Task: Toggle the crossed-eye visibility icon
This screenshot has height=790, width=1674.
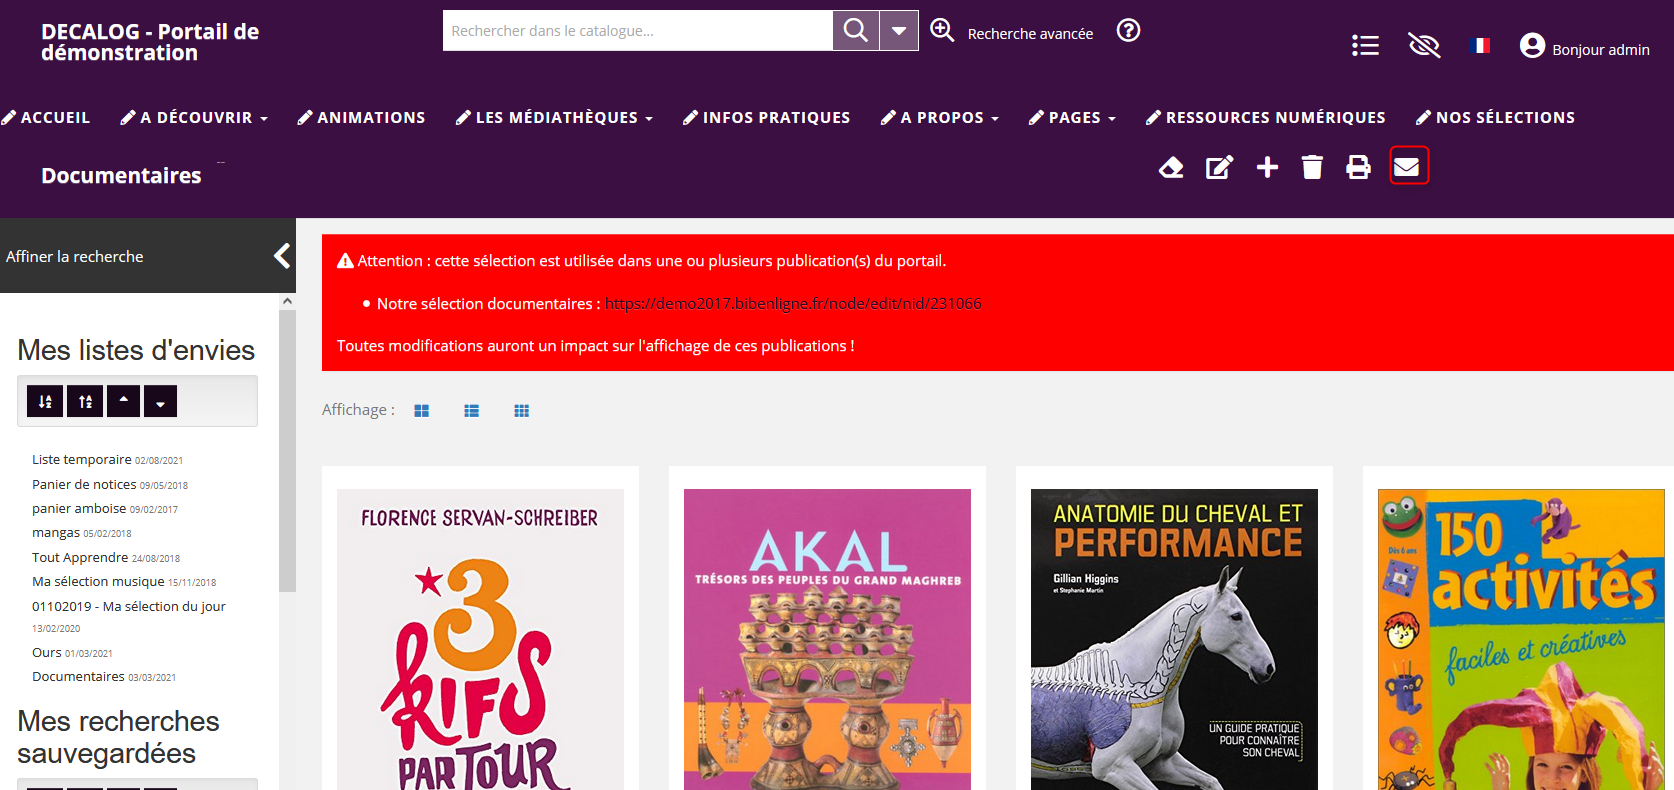Action: [x=1424, y=45]
